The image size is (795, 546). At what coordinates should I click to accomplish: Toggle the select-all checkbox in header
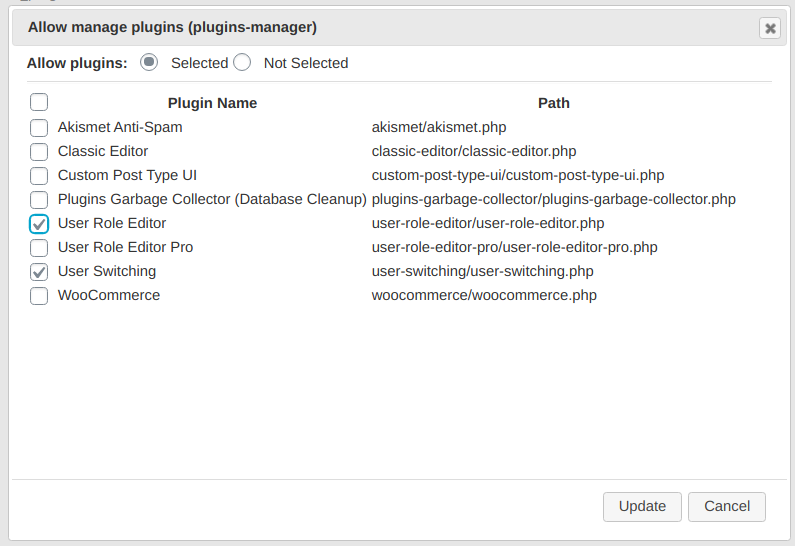[39, 102]
